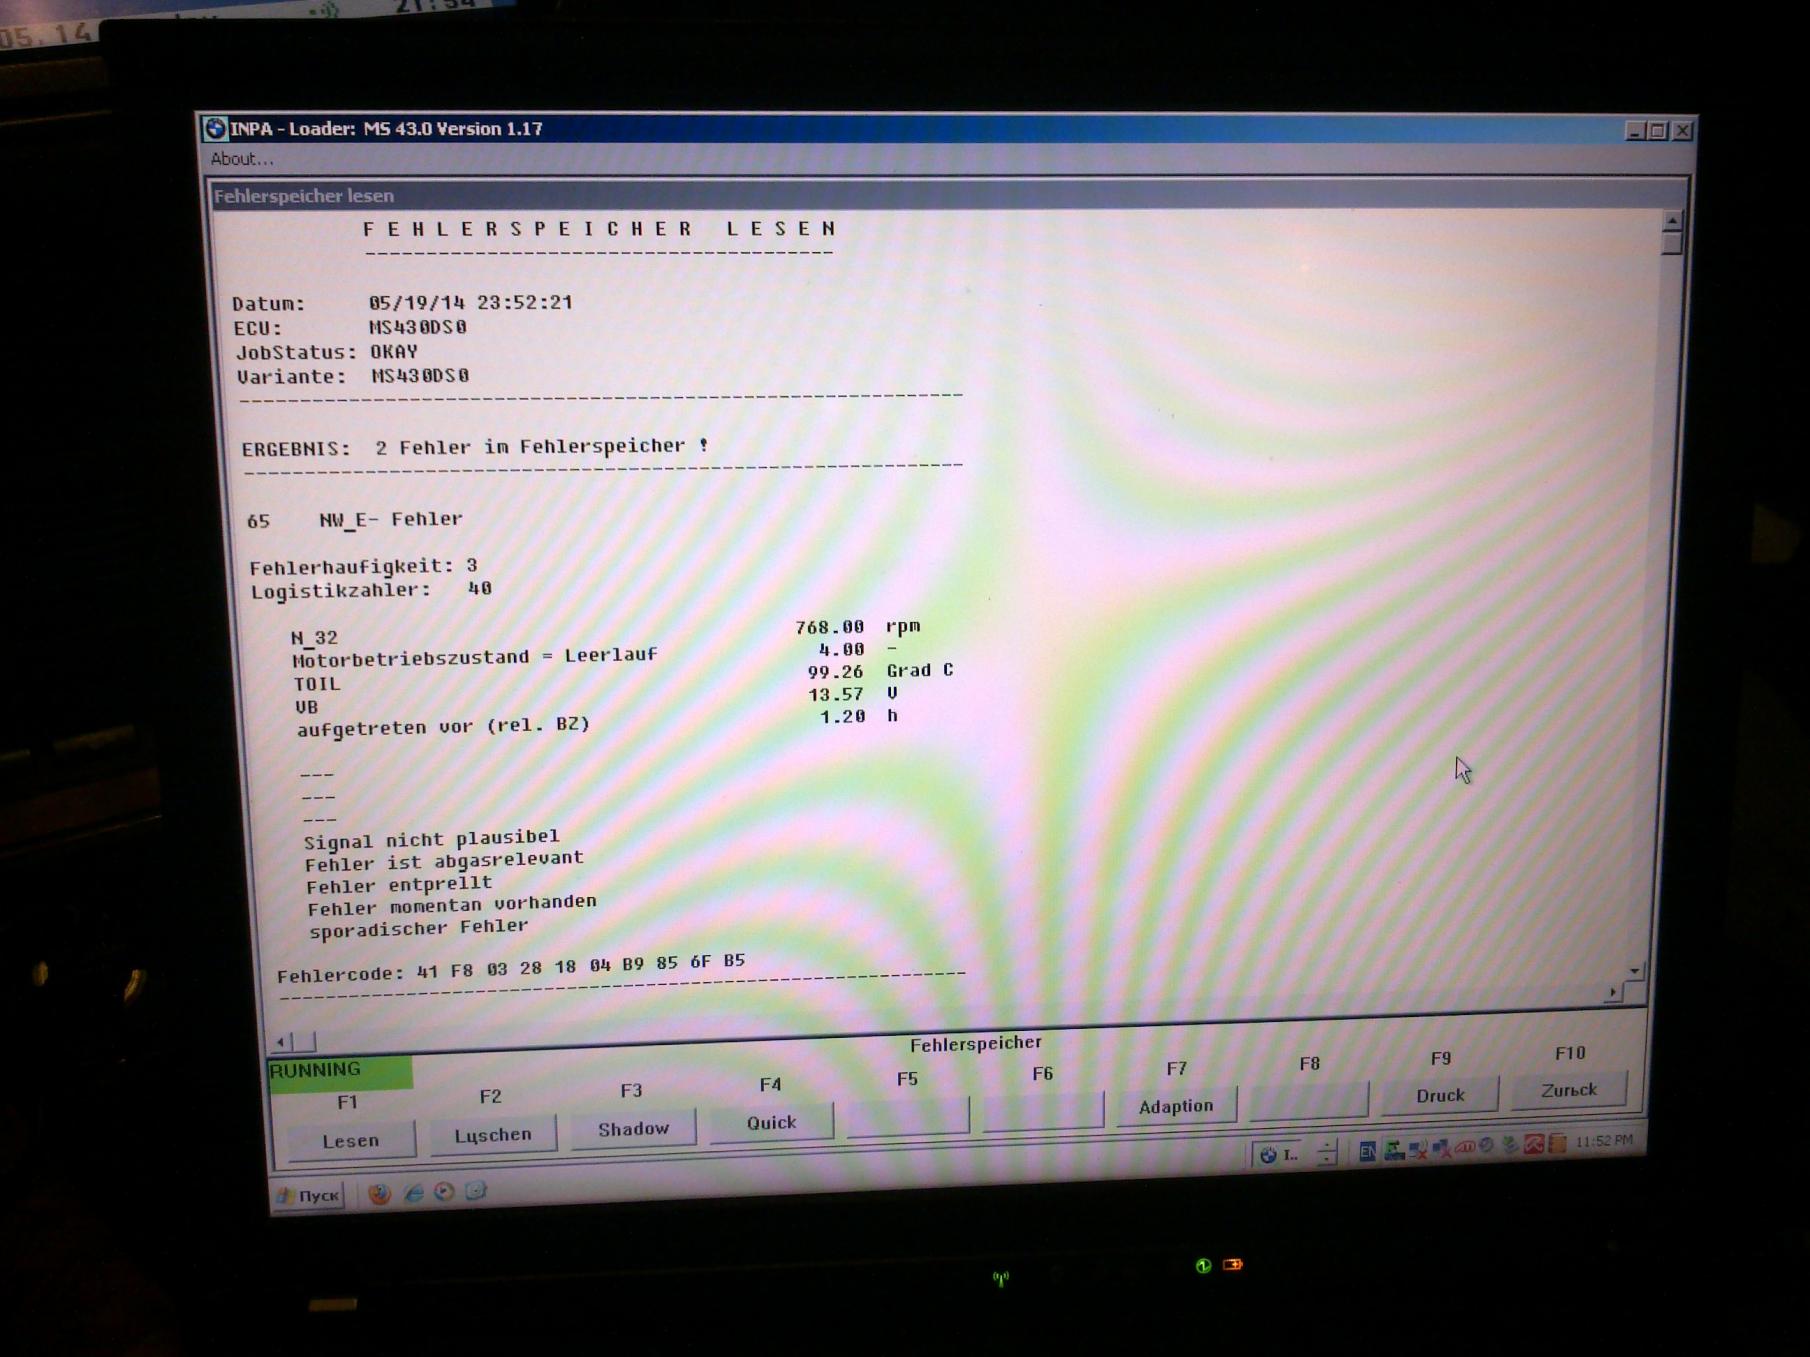This screenshot has height=1357, width=1810.
Task: Open the About... menu
Action: pyautogui.click(x=241, y=159)
